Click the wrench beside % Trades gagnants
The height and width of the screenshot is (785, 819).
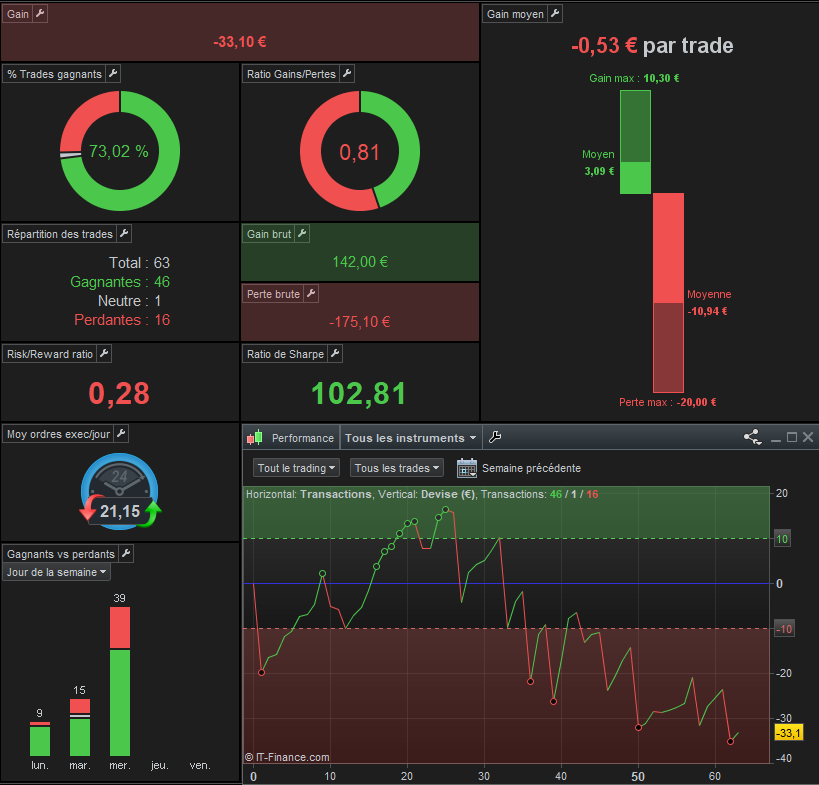tap(113, 74)
